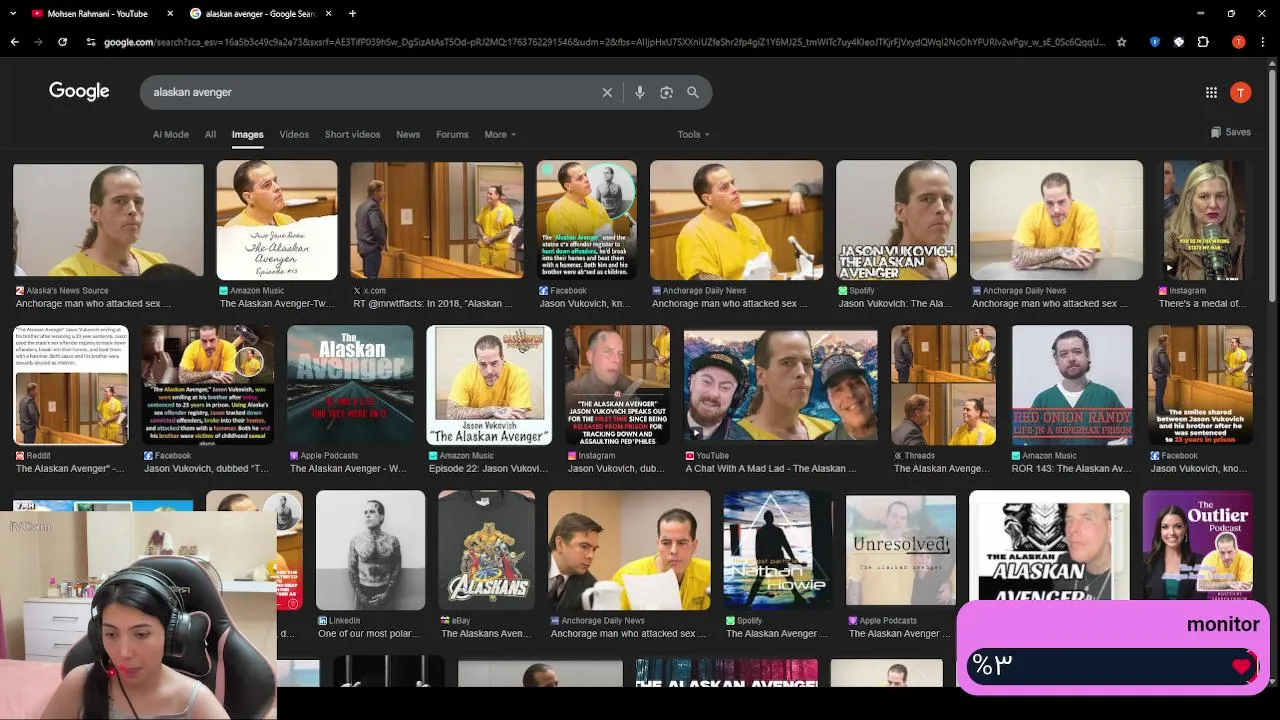
Task: Switch to Short videos tab
Action: click(352, 134)
